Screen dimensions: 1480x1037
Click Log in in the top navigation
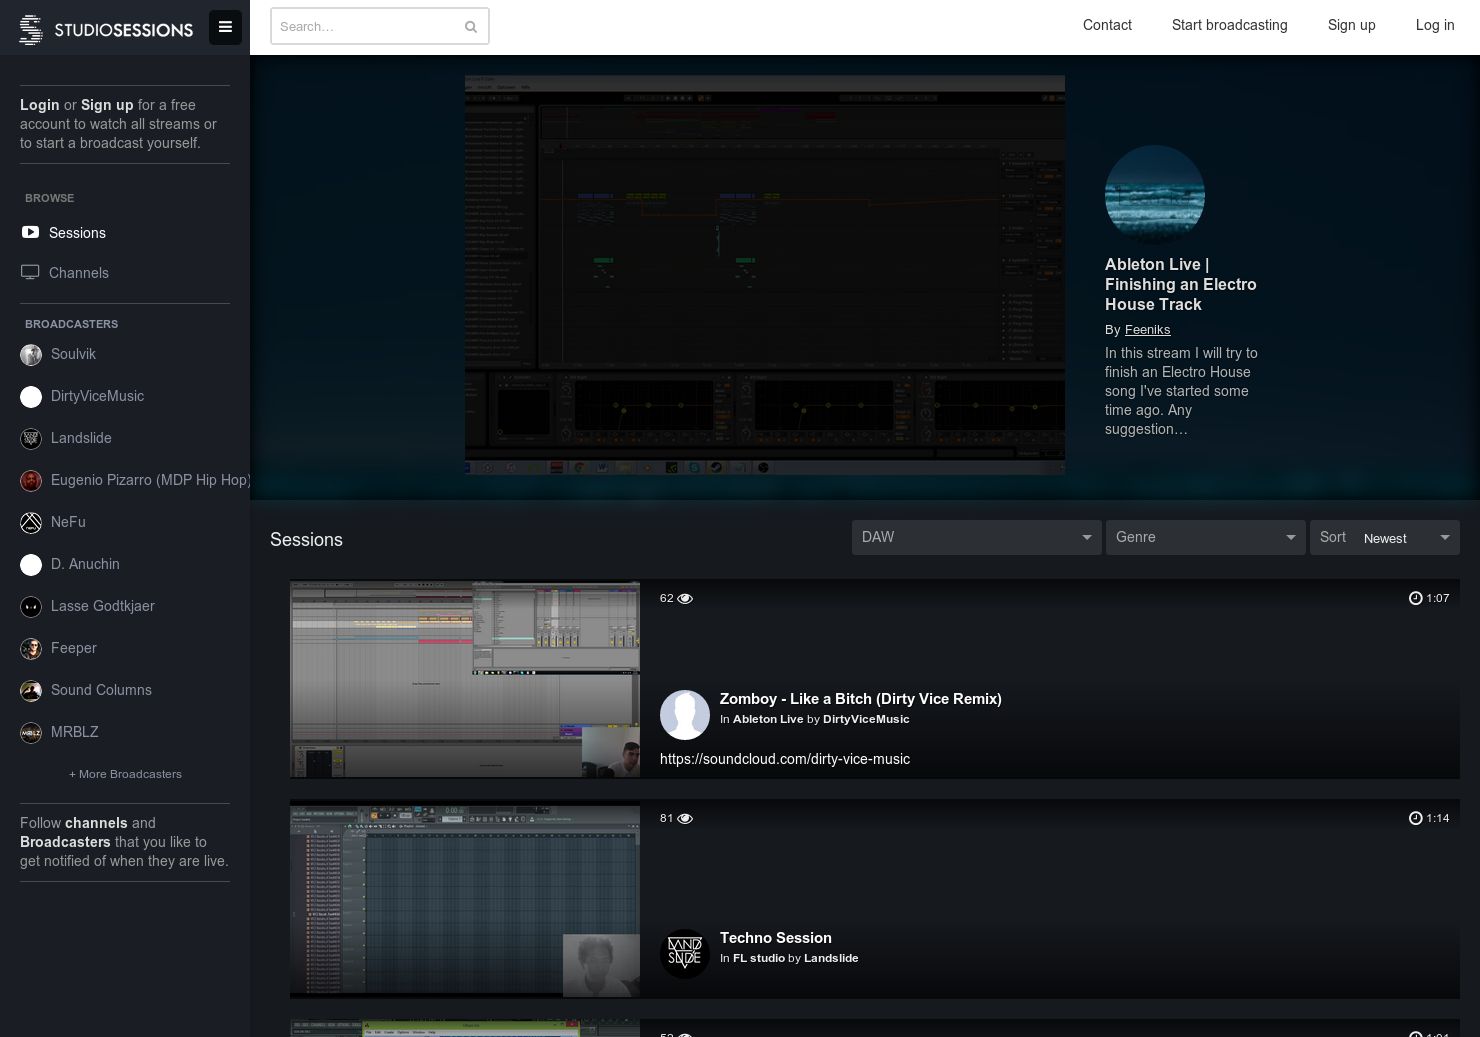pyautogui.click(x=1434, y=25)
